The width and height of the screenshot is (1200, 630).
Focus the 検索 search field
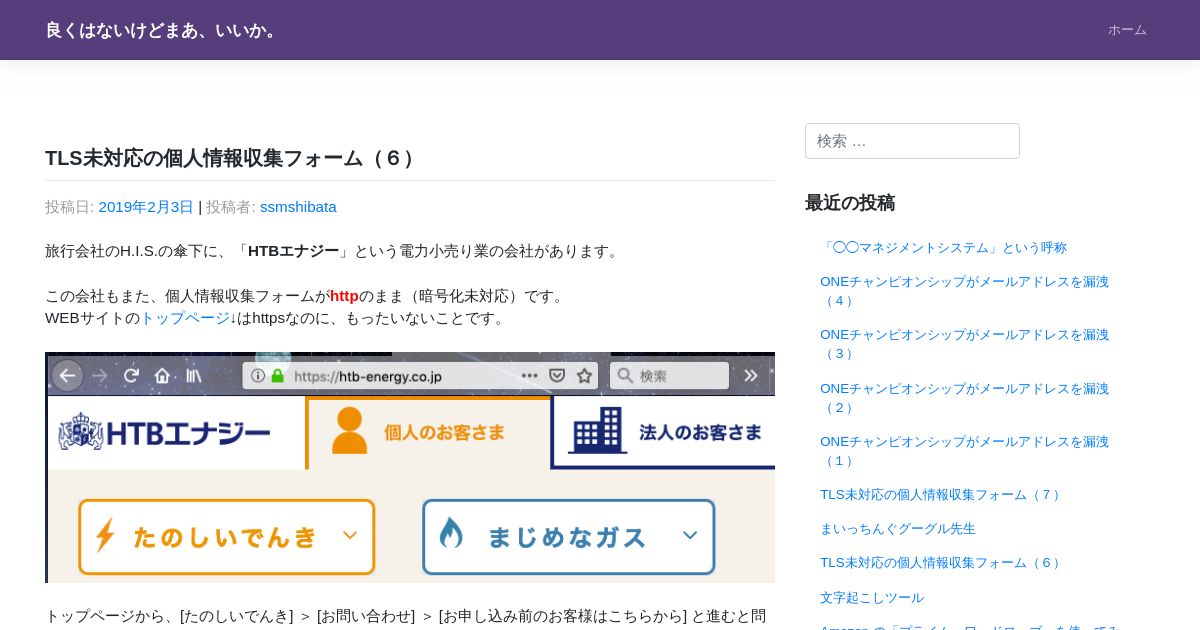click(912, 141)
